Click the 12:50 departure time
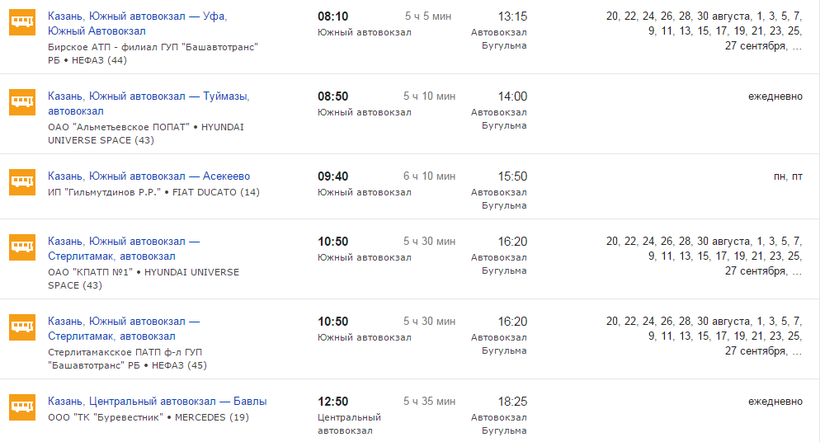Image resolution: width=820 pixels, height=442 pixels. 333,401
